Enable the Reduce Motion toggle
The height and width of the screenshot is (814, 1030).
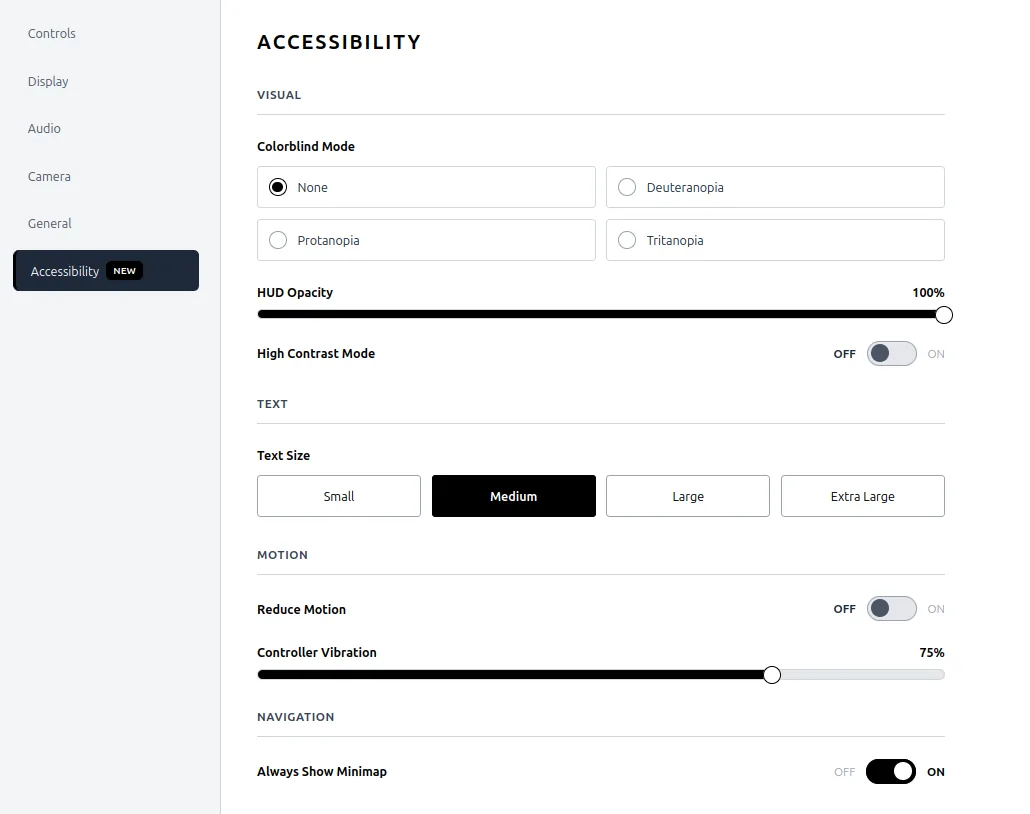pyautogui.click(x=891, y=609)
